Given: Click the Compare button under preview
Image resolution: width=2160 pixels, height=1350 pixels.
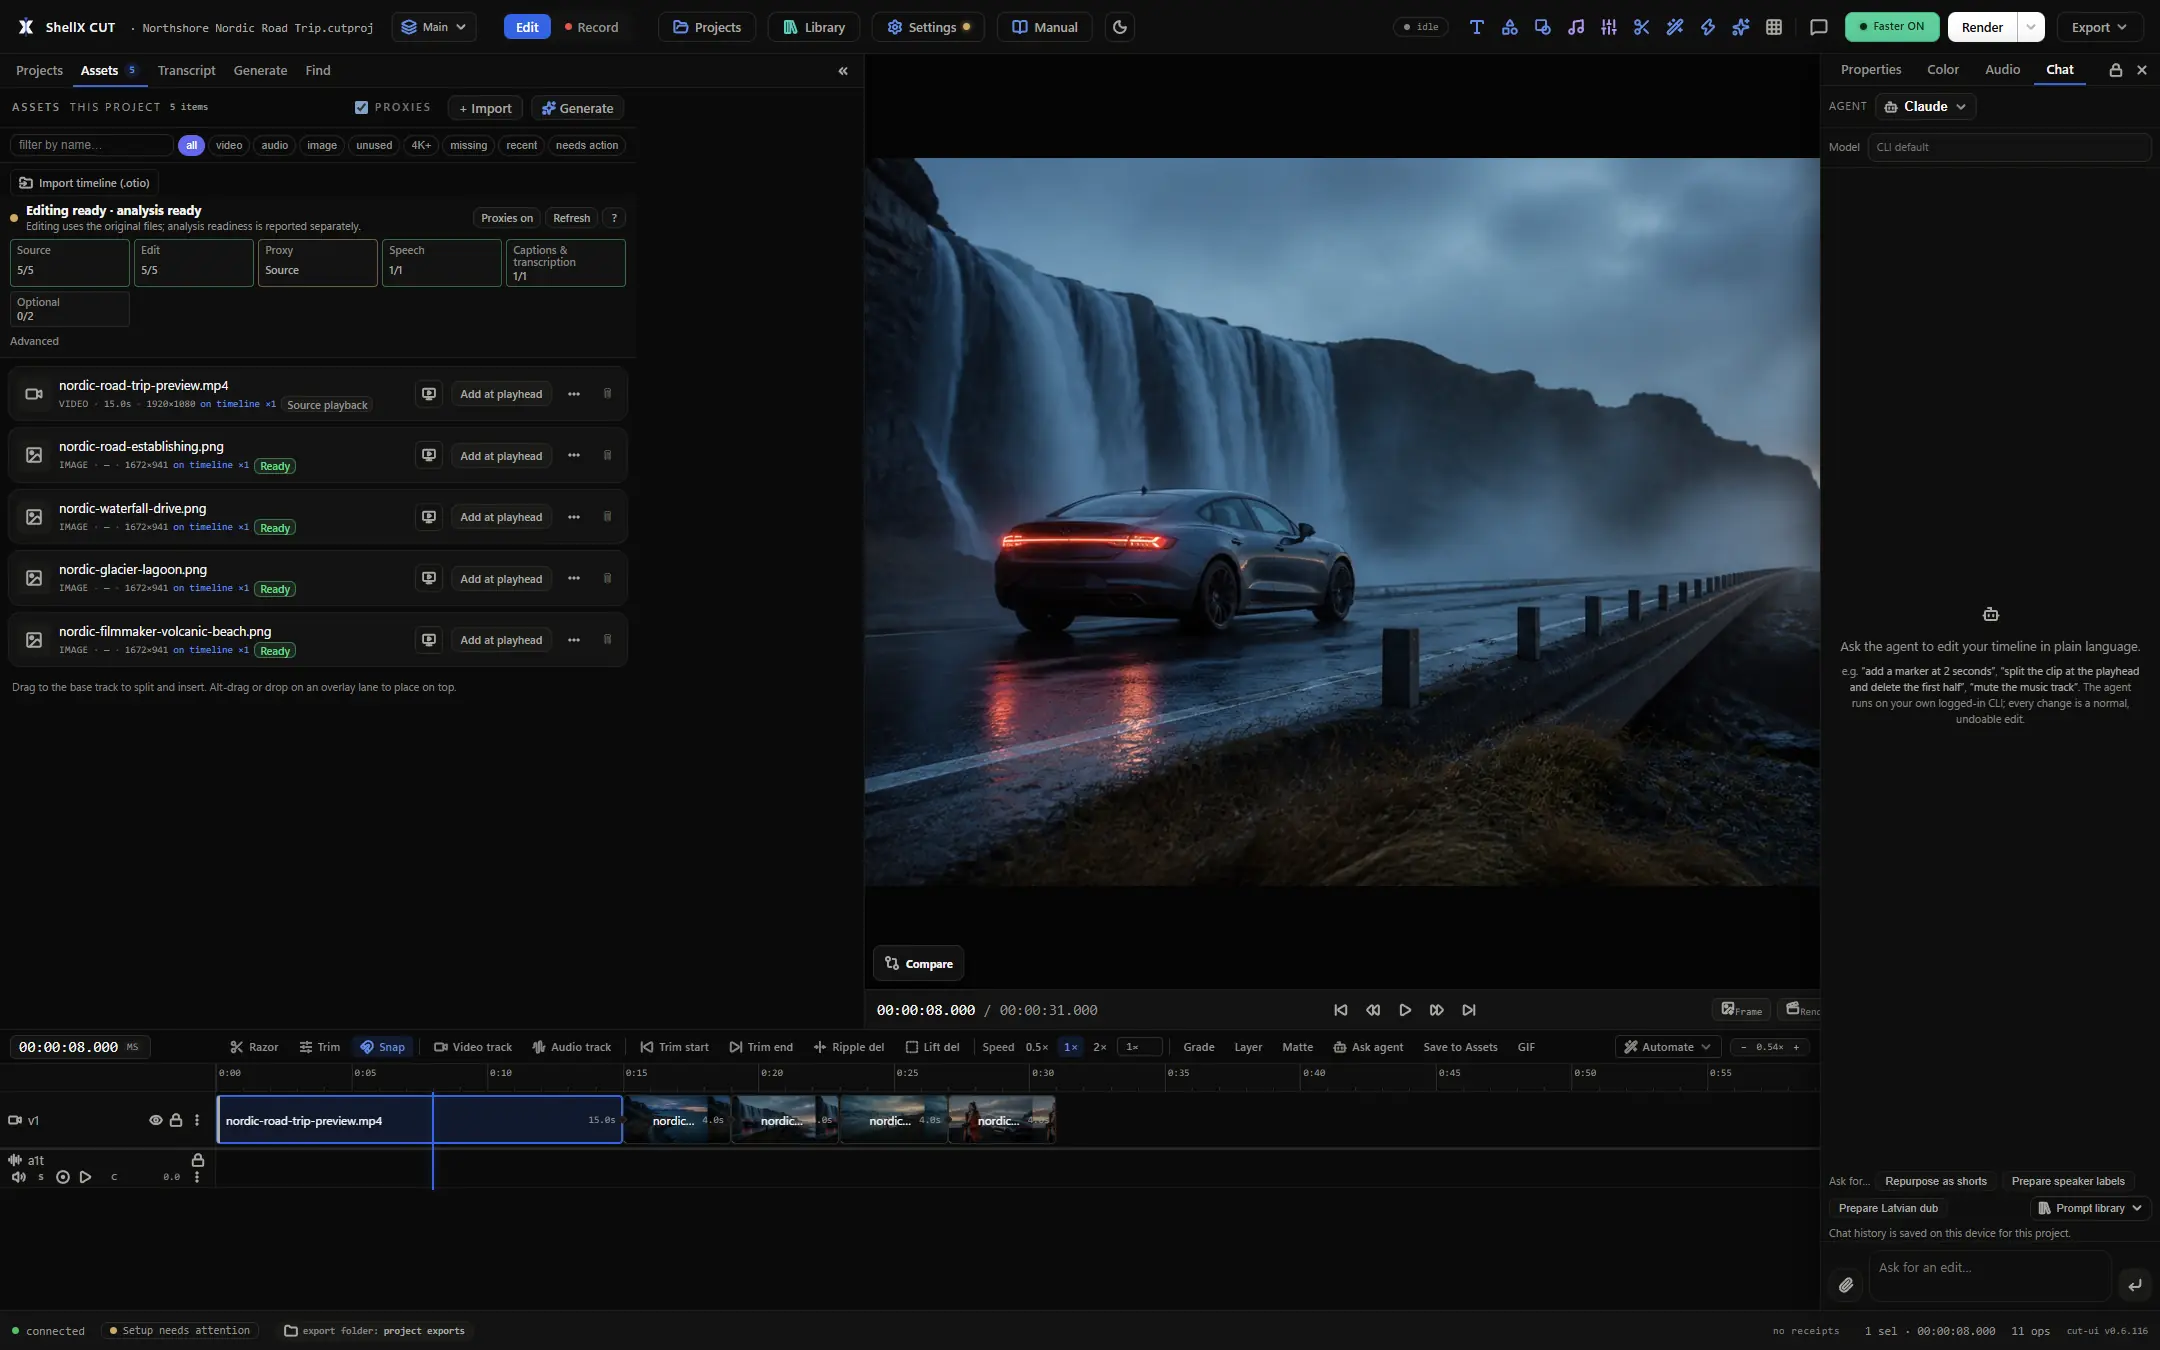Looking at the screenshot, I should coord(918,963).
